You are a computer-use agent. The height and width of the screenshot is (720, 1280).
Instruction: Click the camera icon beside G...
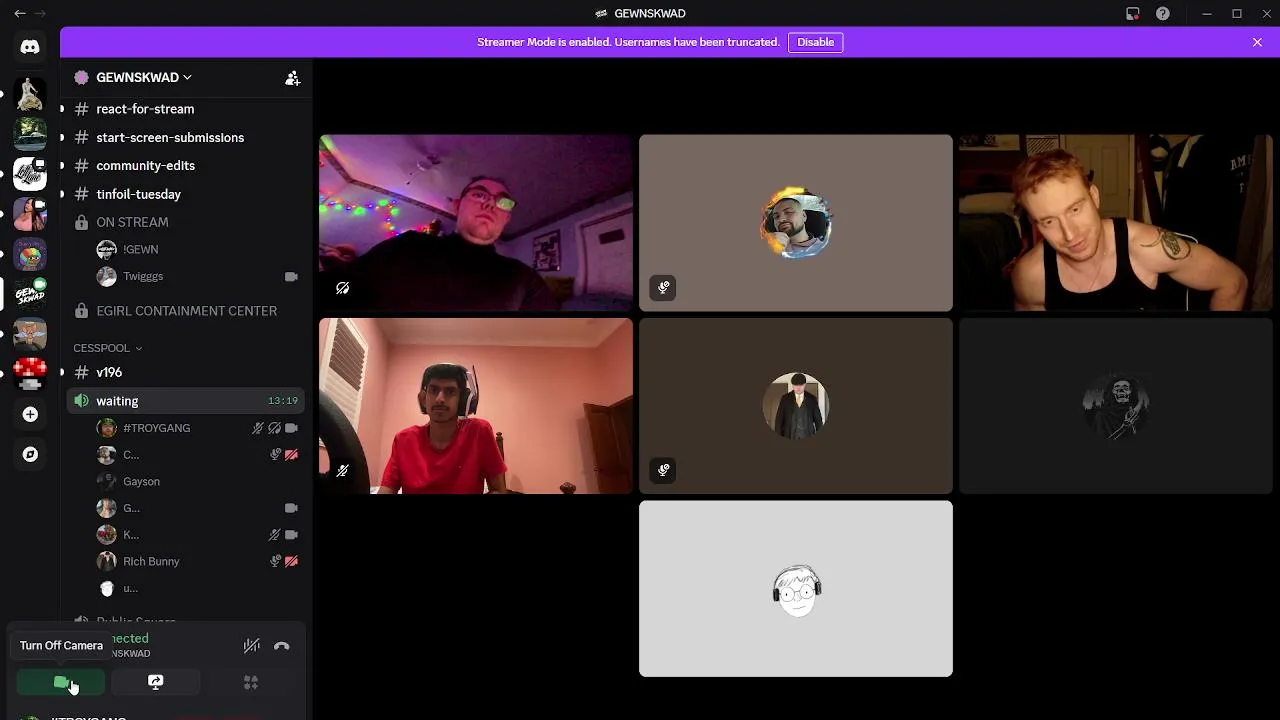(291, 508)
